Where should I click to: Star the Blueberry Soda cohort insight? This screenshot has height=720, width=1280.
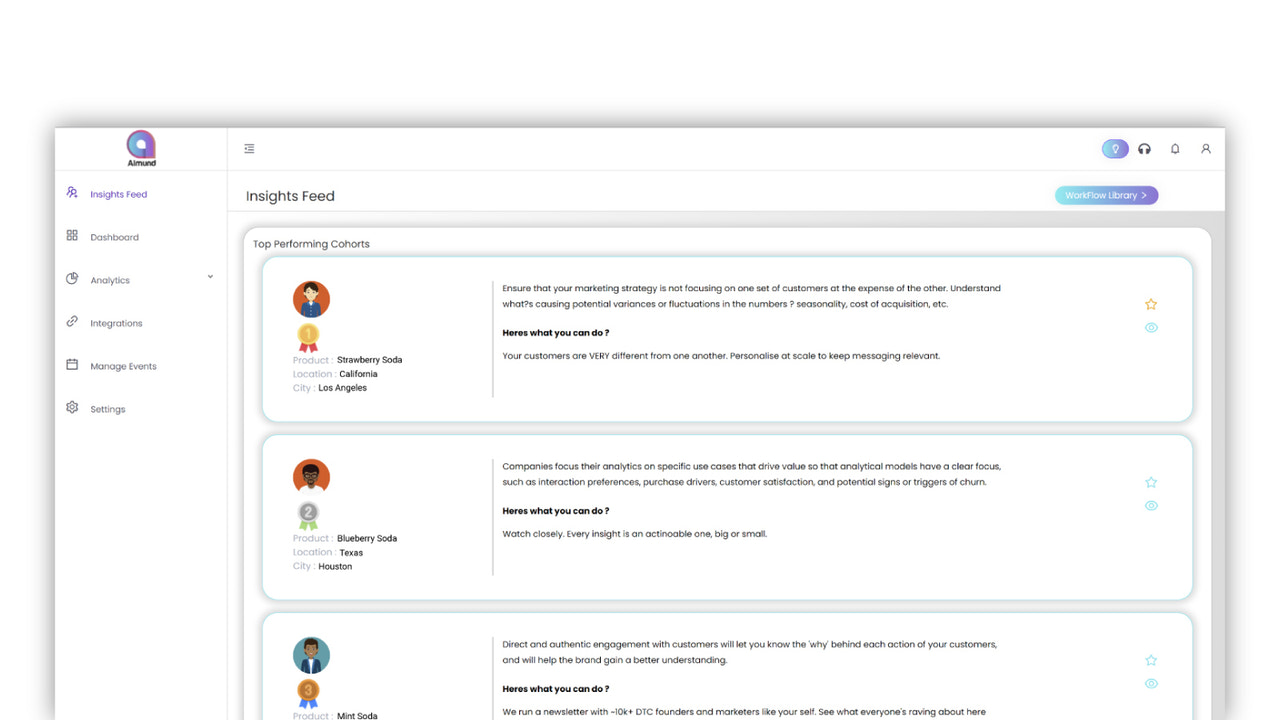click(x=1151, y=481)
